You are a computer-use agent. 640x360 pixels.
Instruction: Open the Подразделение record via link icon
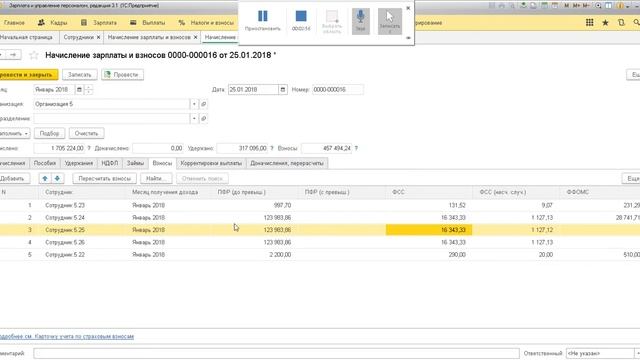pos(204,119)
